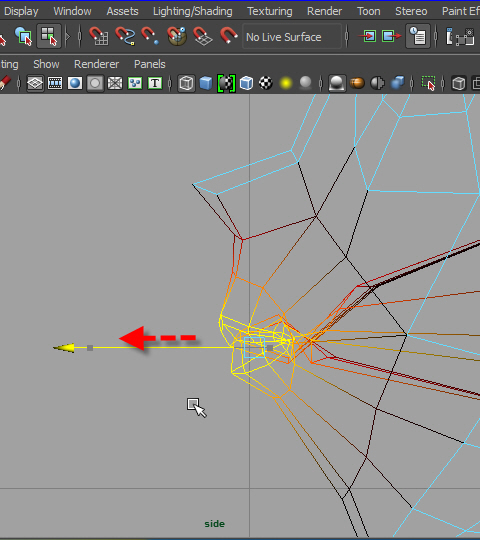Image resolution: width=480 pixels, height=540 pixels.
Task: Click the Isolate select icon
Action: pos(428,83)
